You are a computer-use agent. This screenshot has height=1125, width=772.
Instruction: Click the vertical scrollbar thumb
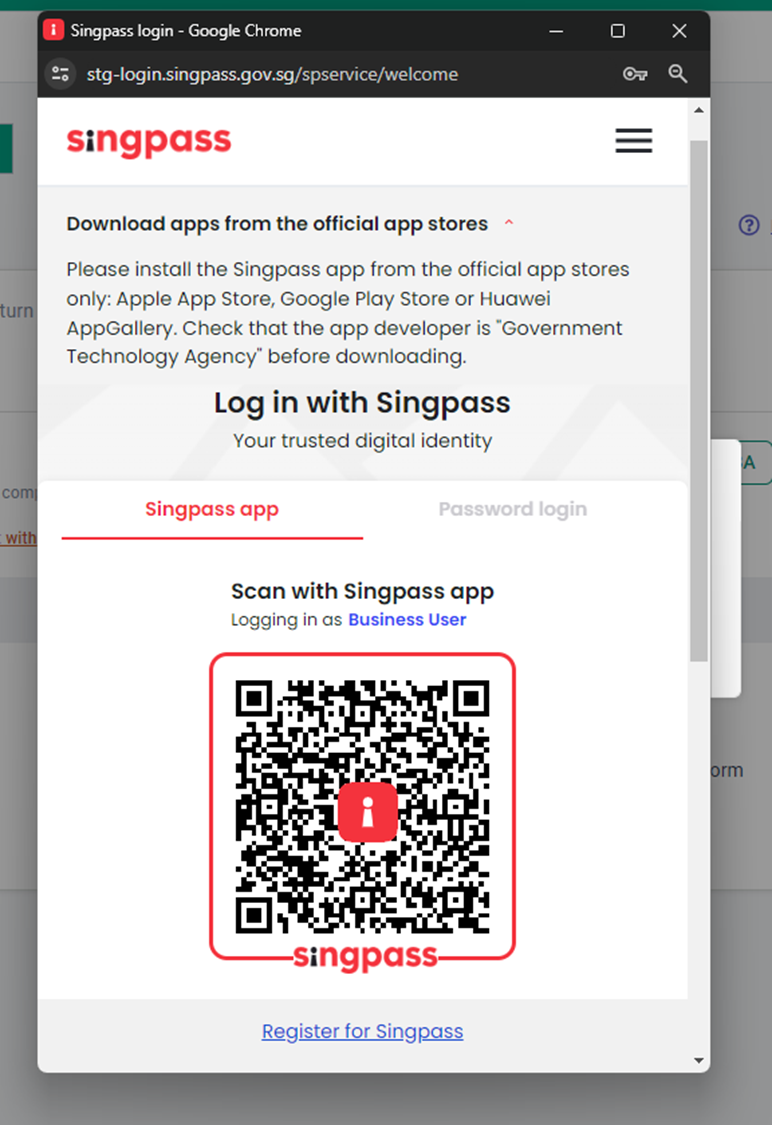click(698, 400)
